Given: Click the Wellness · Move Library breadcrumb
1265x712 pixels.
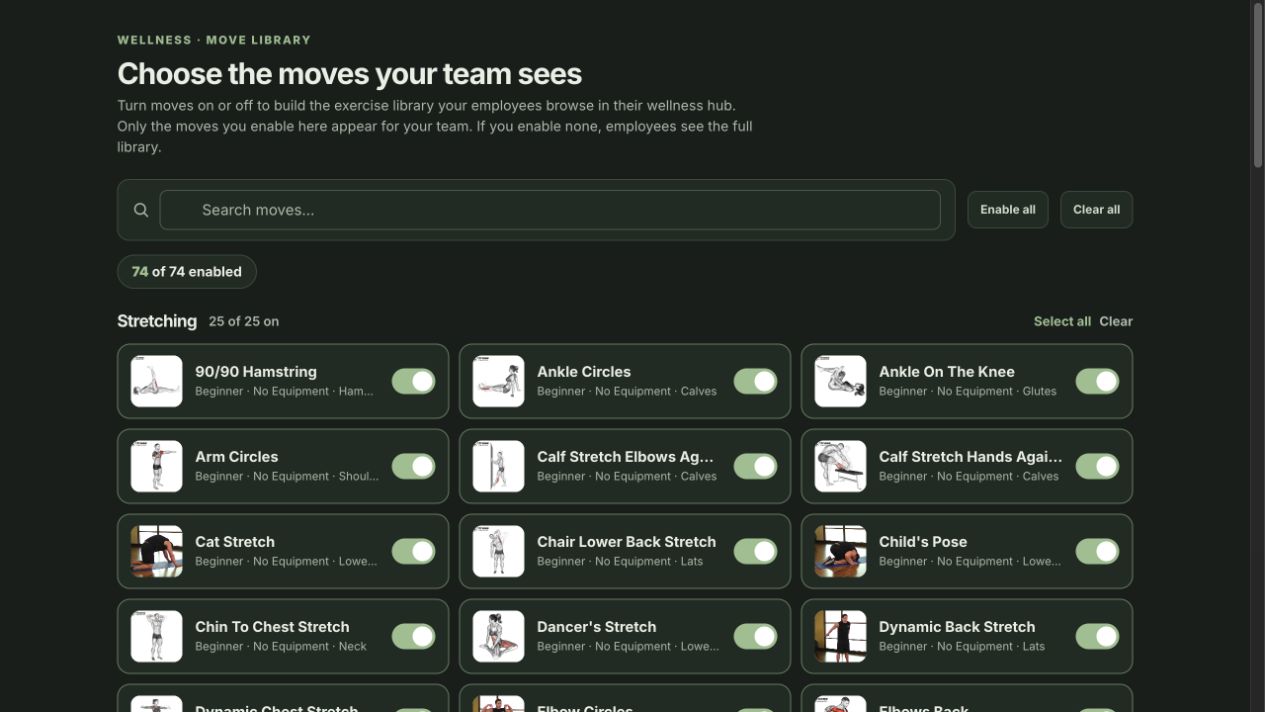Looking at the screenshot, I should [214, 40].
